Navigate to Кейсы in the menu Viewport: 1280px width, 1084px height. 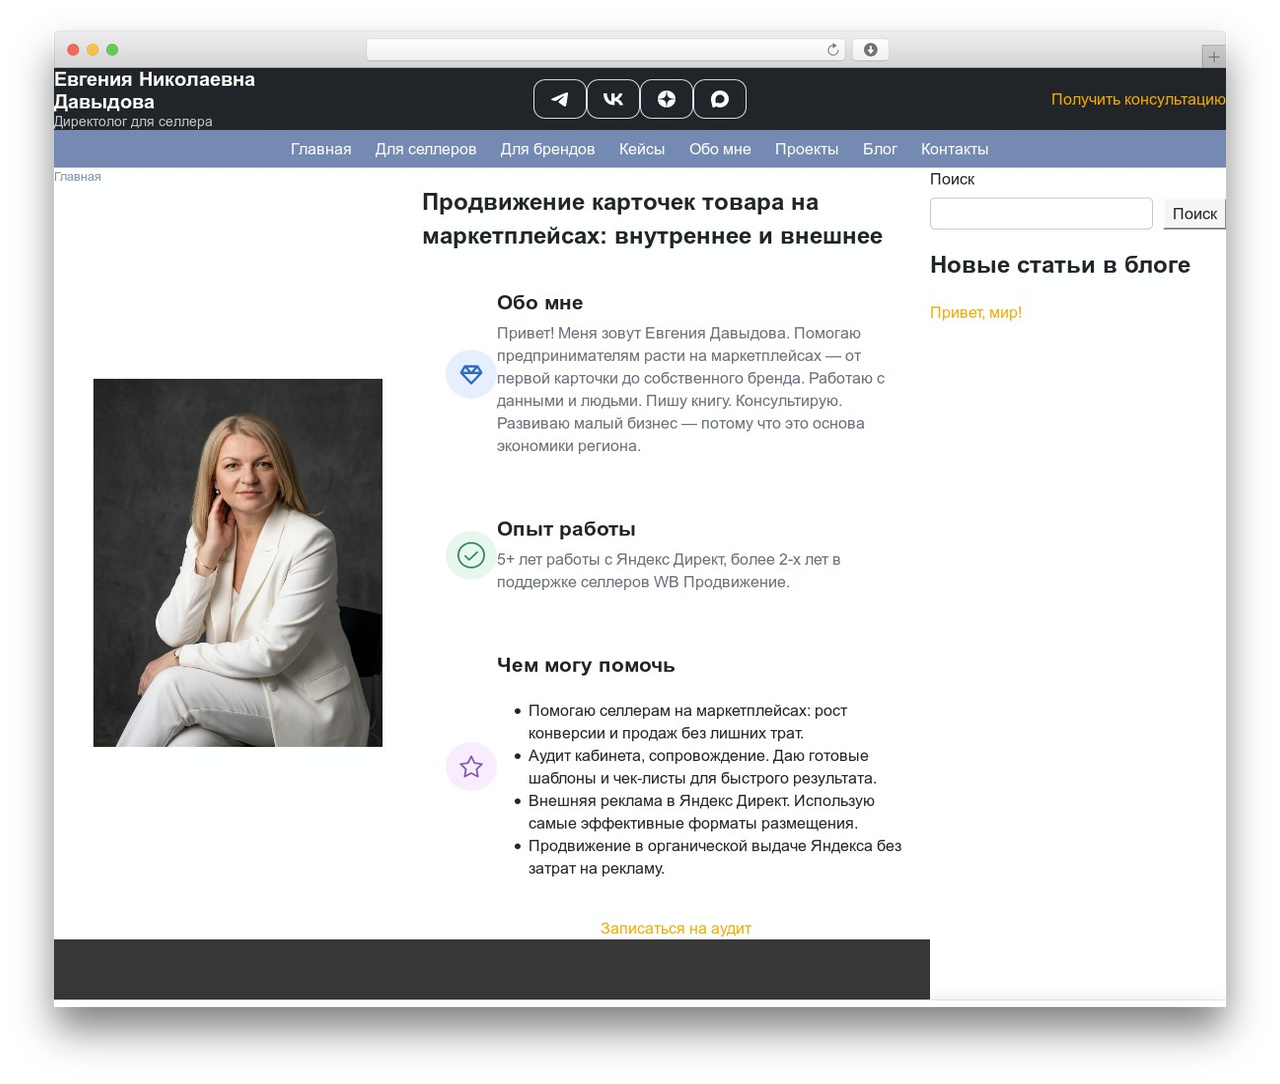pos(642,149)
